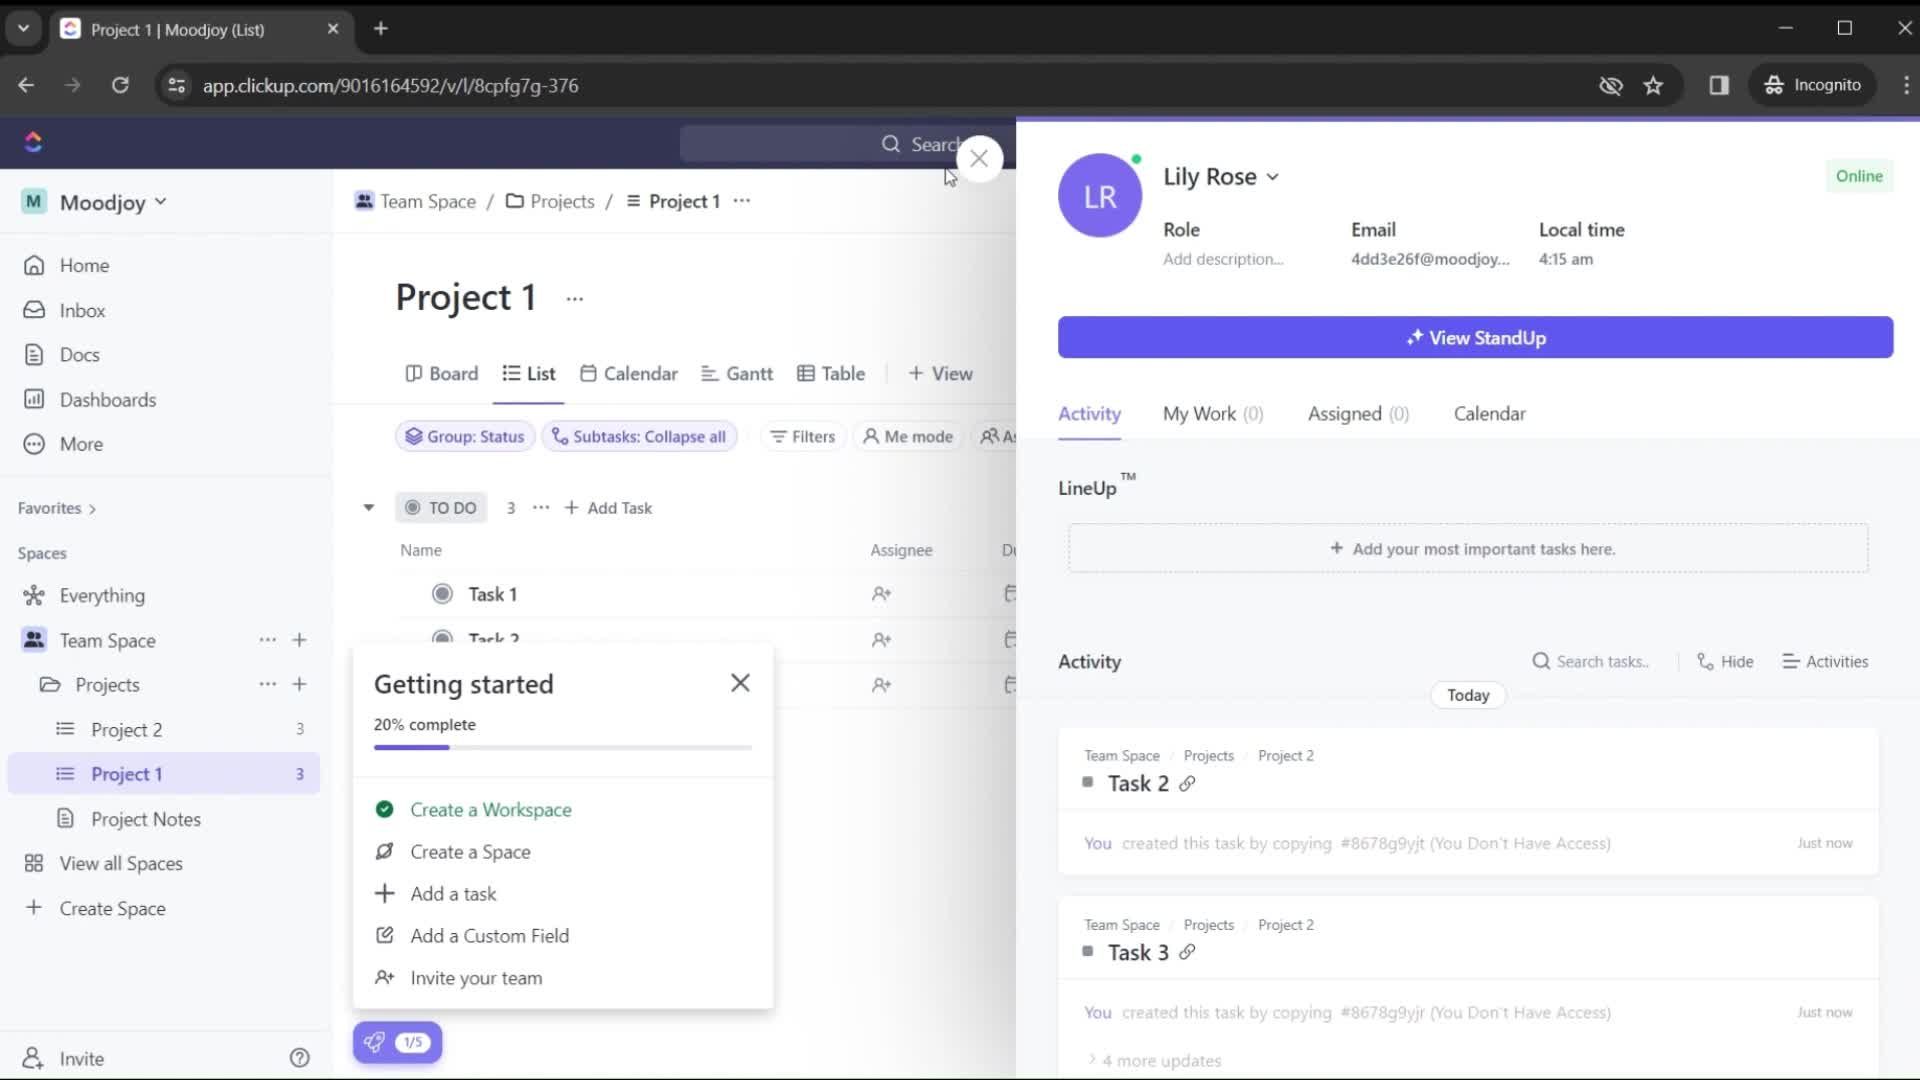1920x1080 pixels.
Task: Open the Activities filter dropdown
Action: point(1825,662)
